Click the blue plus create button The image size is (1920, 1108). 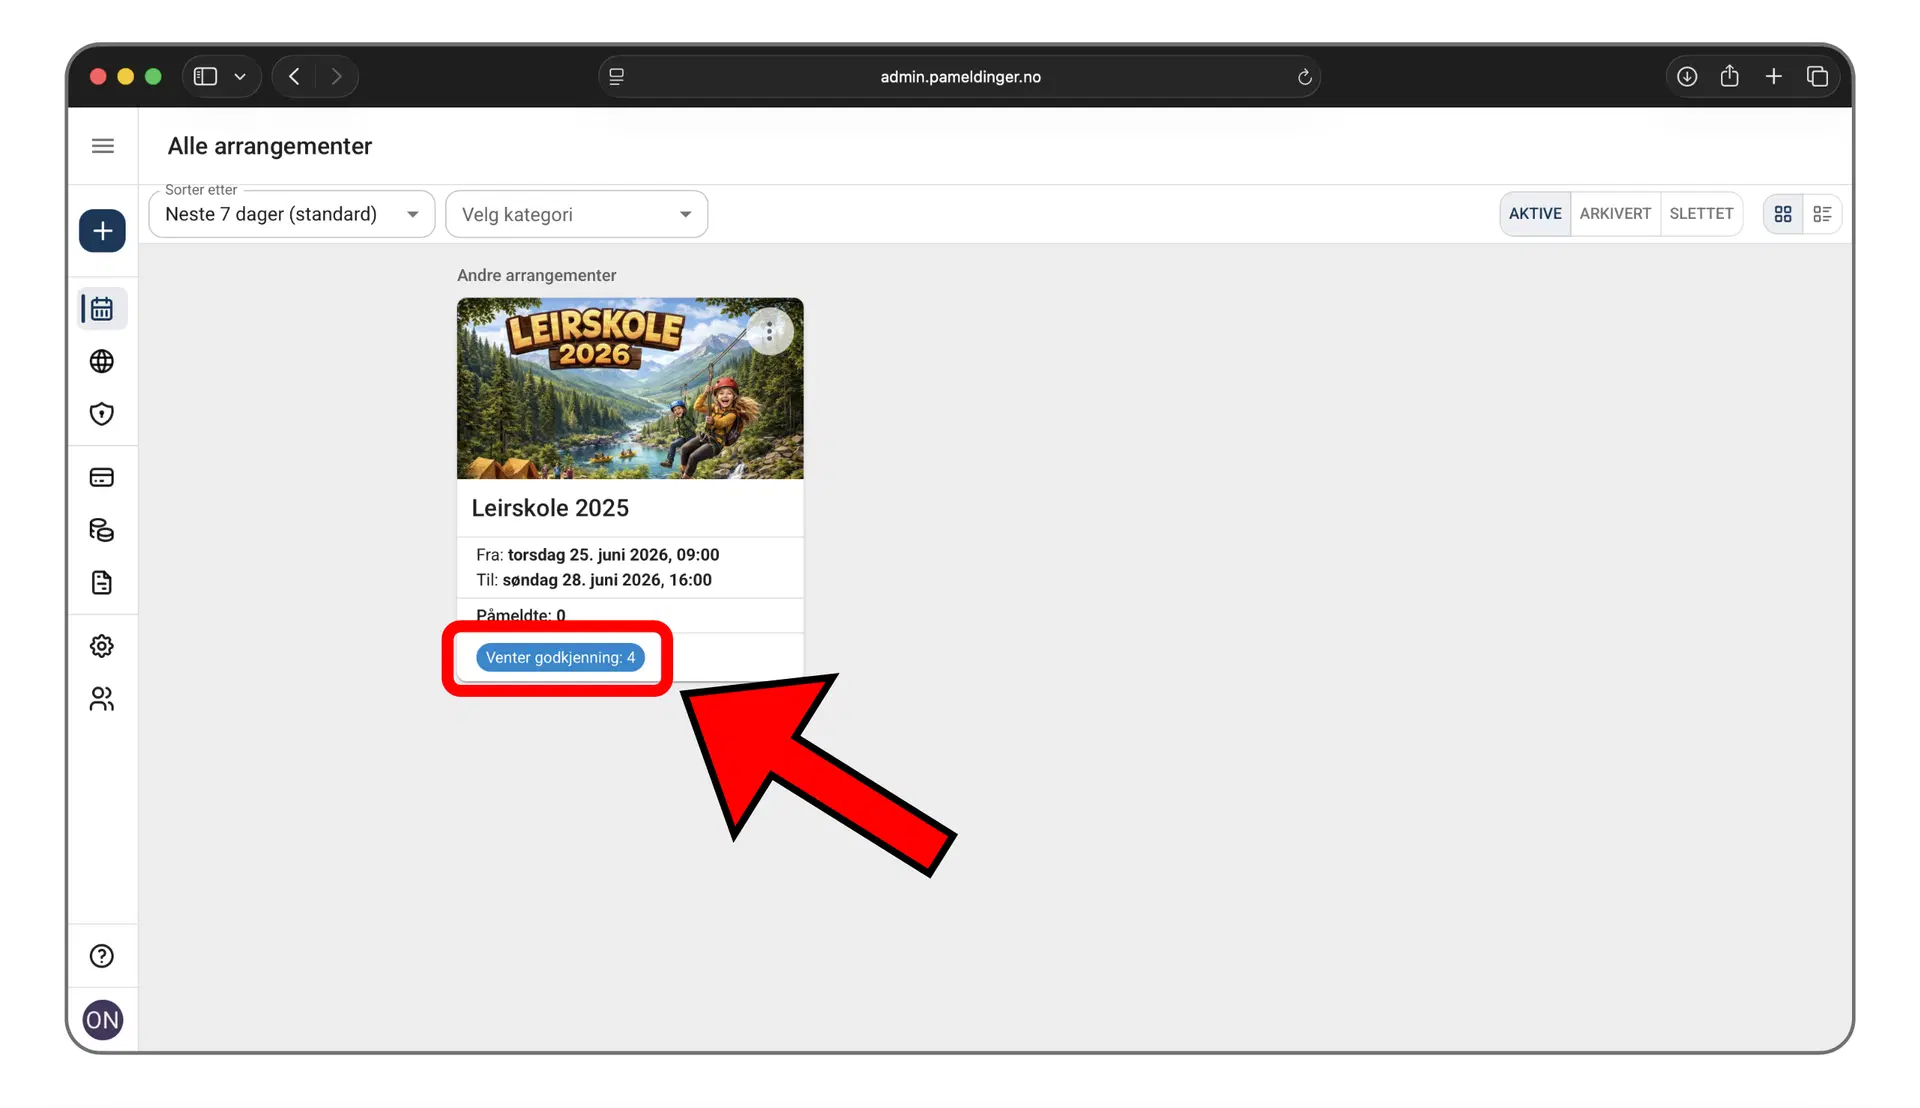[x=102, y=231]
